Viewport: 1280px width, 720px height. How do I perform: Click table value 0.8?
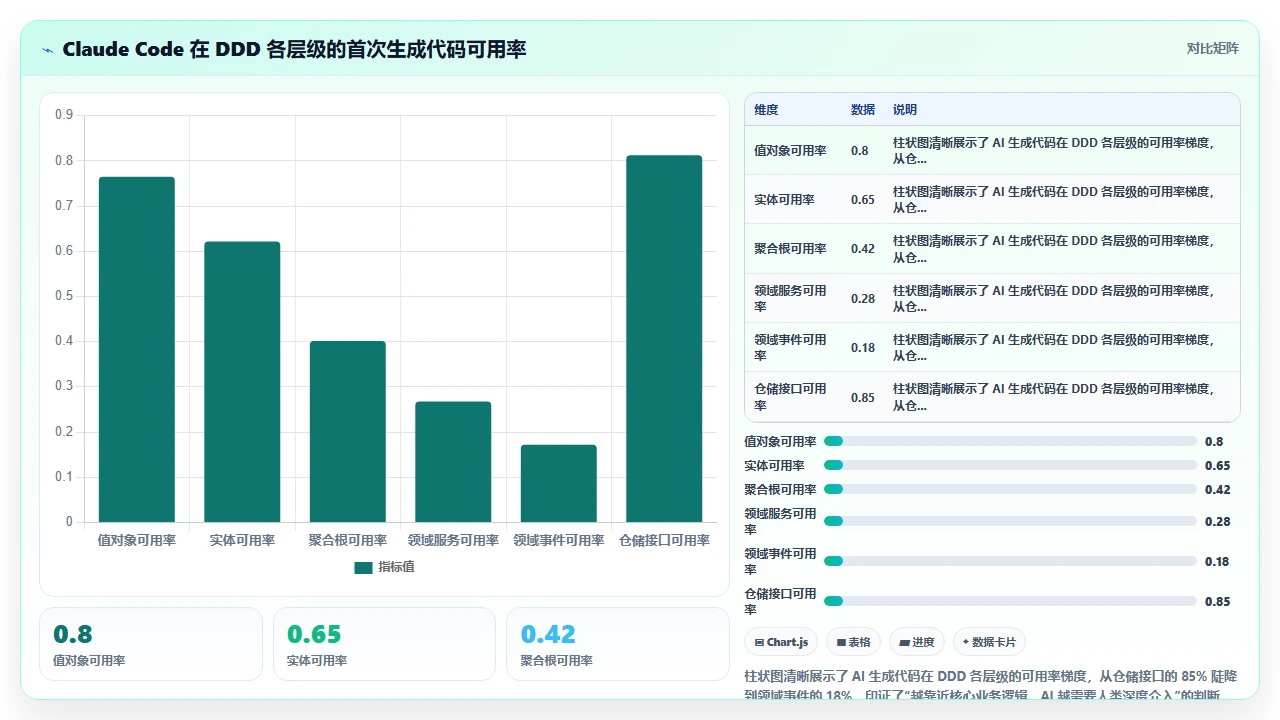[860, 151]
